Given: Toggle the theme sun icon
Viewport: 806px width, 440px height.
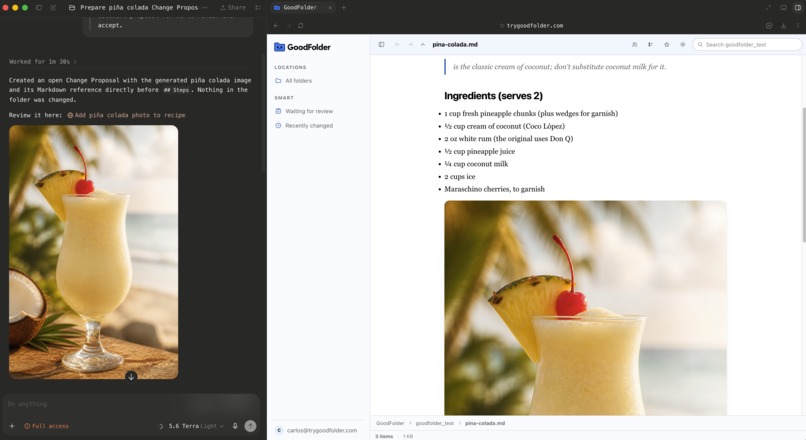Looking at the screenshot, I should pos(683,45).
